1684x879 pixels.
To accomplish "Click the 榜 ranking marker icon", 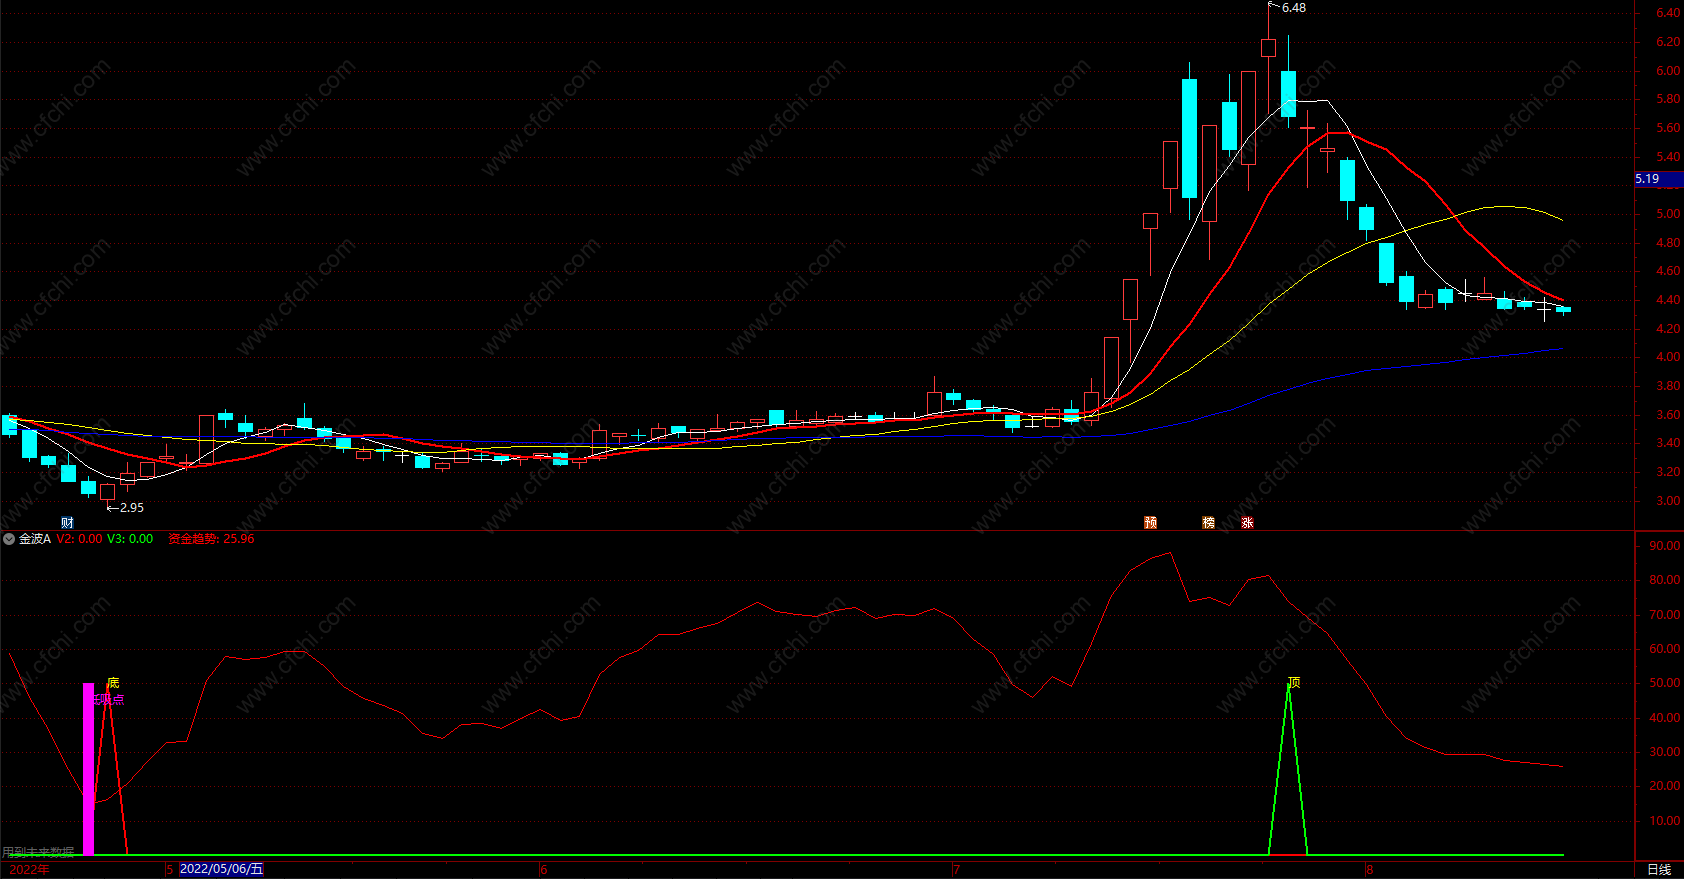I will point(1209,522).
